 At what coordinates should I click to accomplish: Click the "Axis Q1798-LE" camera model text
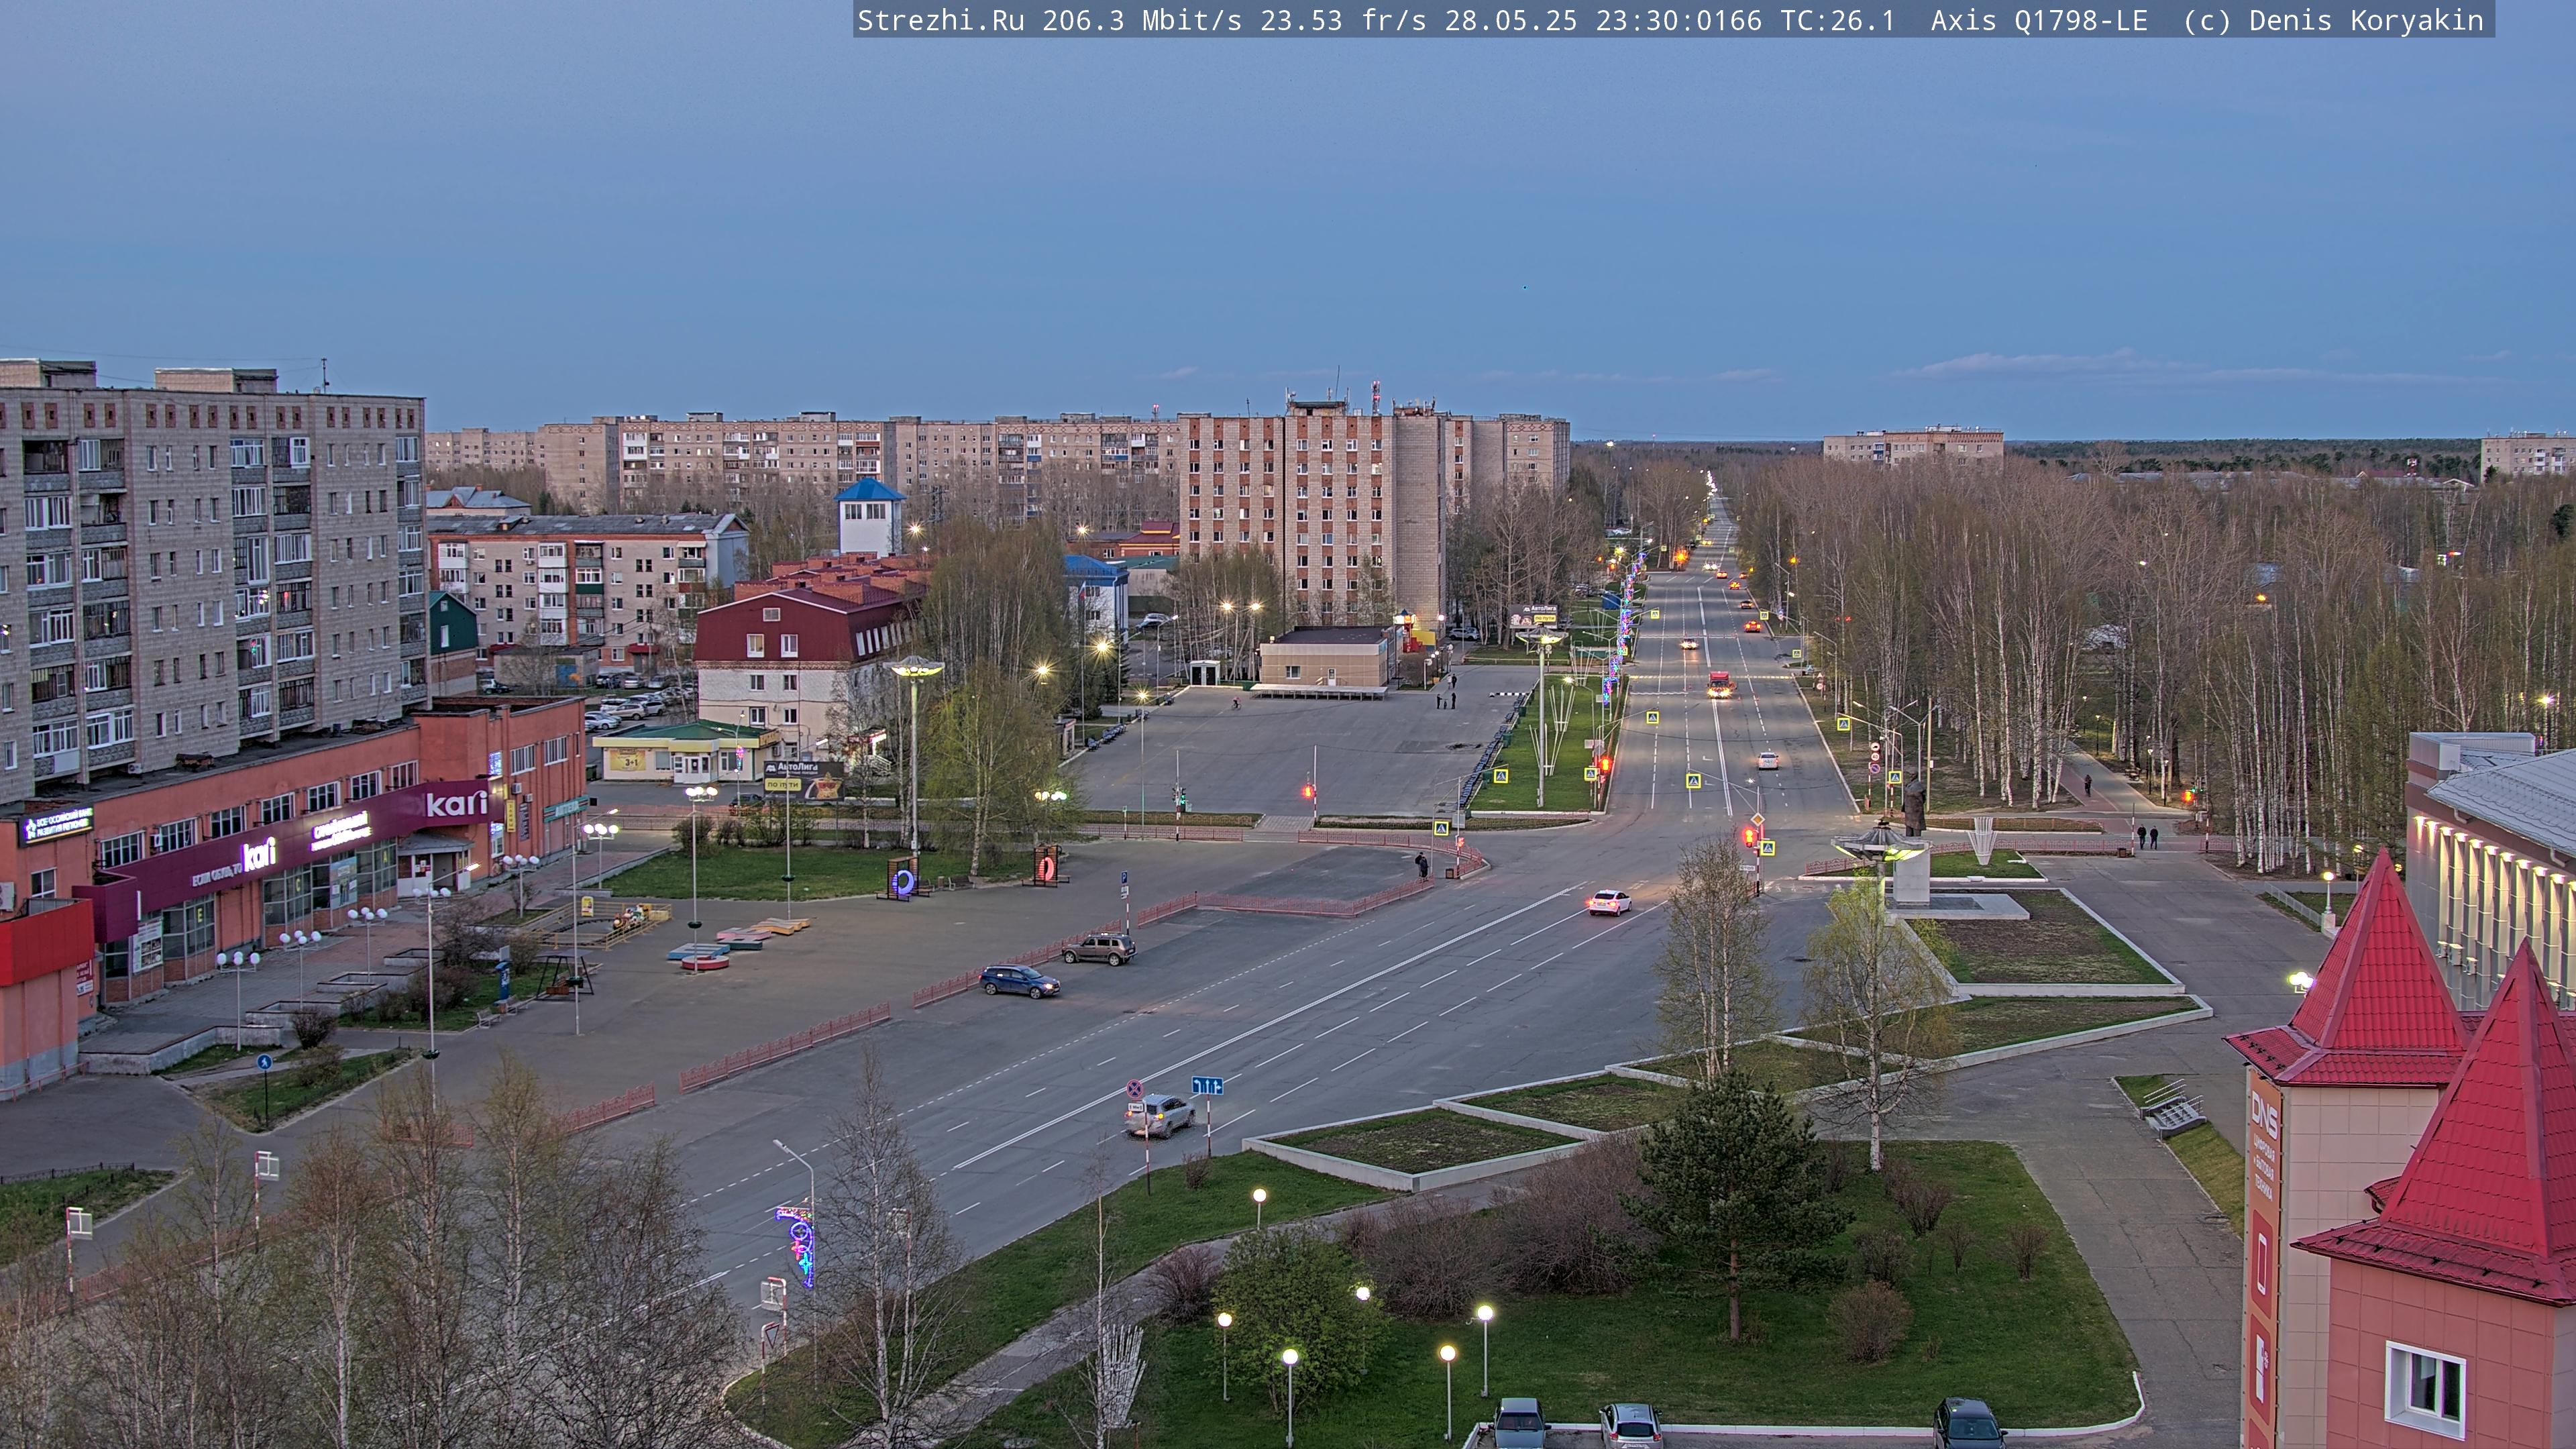click(2039, 21)
